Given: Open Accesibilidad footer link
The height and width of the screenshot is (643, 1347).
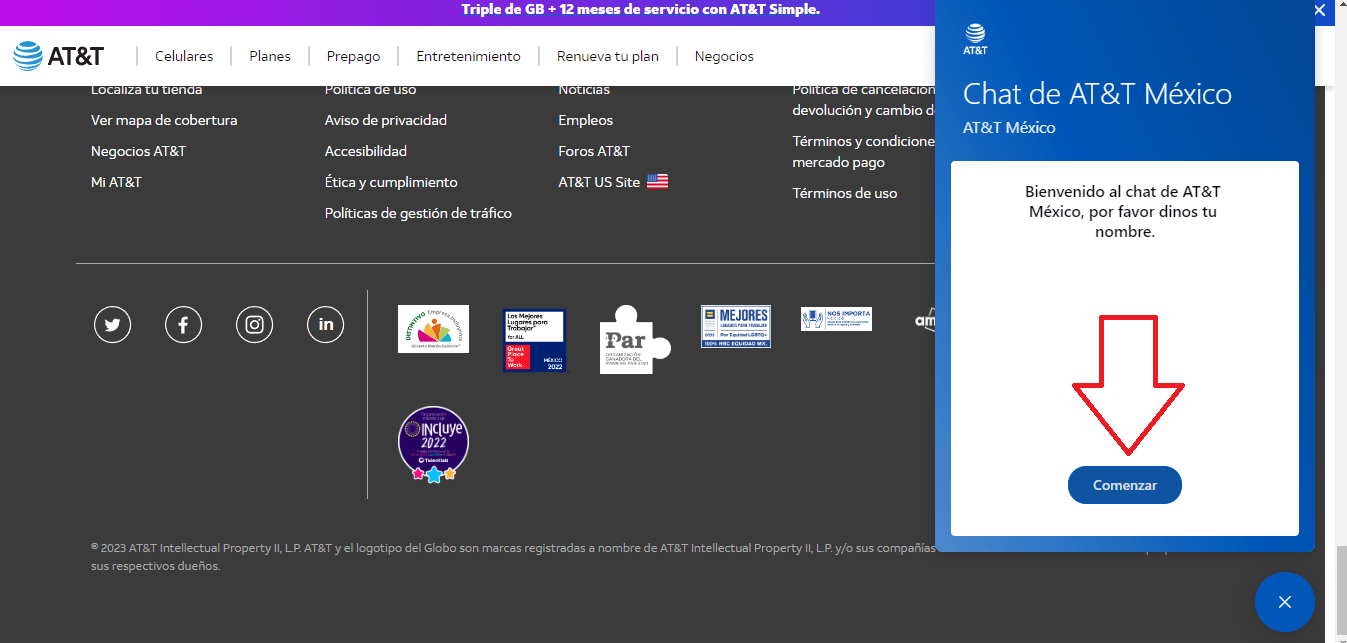Looking at the screenshot, I should tap(366, 151).
